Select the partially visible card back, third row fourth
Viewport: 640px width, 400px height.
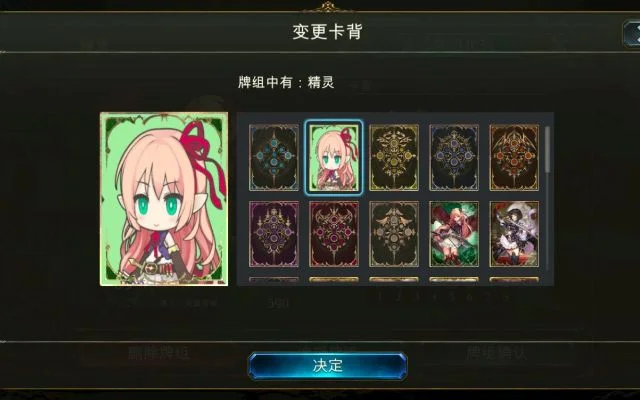point(454,281)
